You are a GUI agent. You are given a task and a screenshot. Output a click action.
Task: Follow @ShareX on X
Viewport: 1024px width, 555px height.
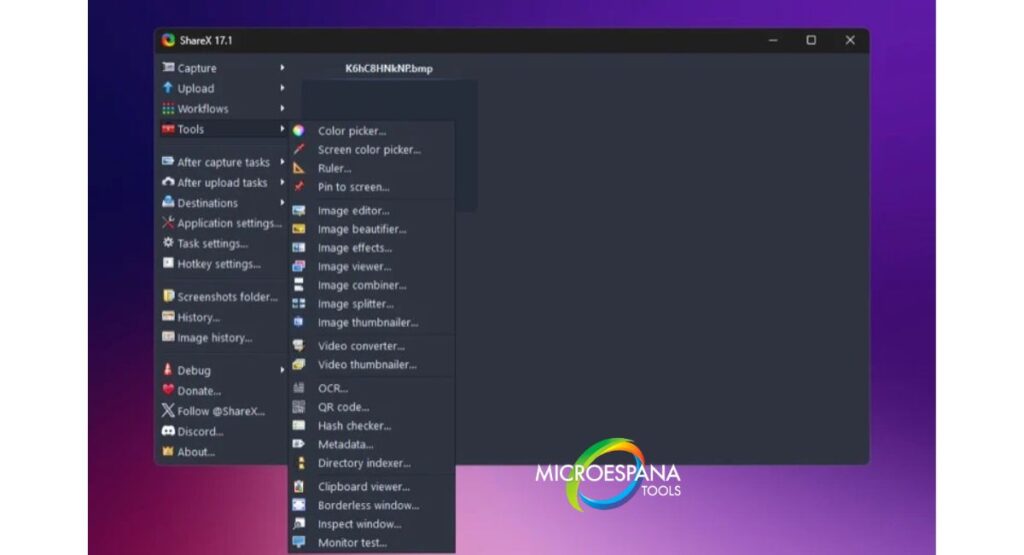pyautogui.click(x=223, y=411)
